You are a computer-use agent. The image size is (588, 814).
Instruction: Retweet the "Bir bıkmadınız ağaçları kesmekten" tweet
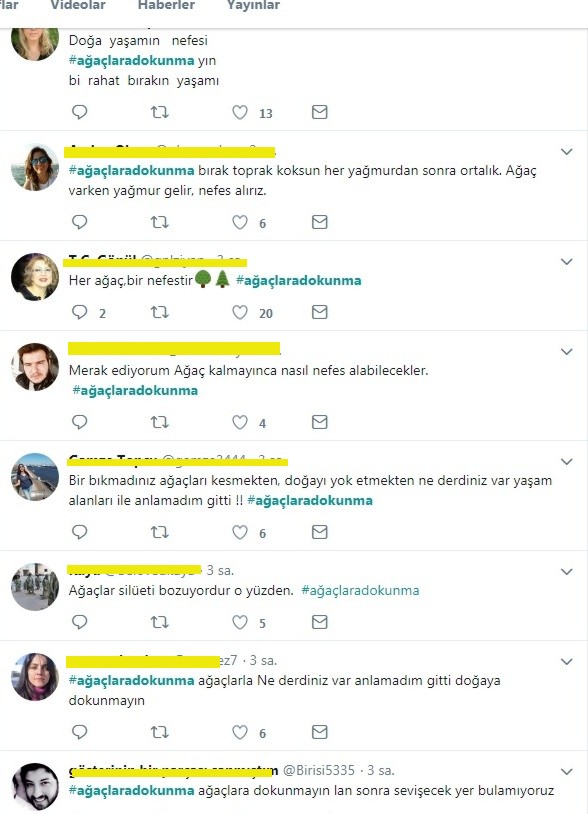pyautogui.click(x=159, y=532)
